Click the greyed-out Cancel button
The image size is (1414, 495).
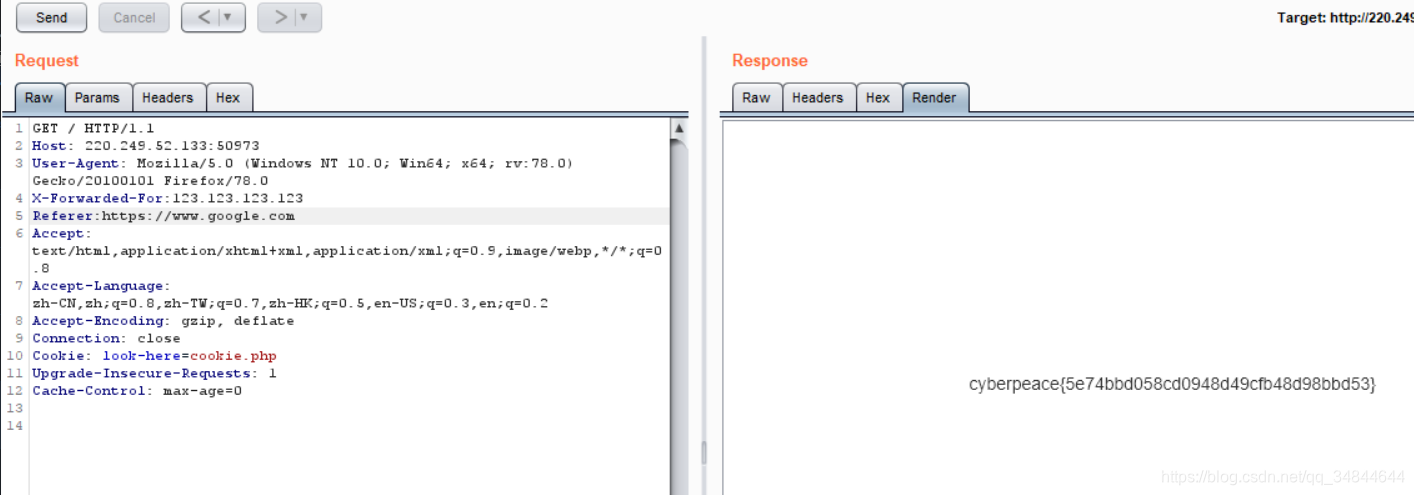tap(134, 17)
